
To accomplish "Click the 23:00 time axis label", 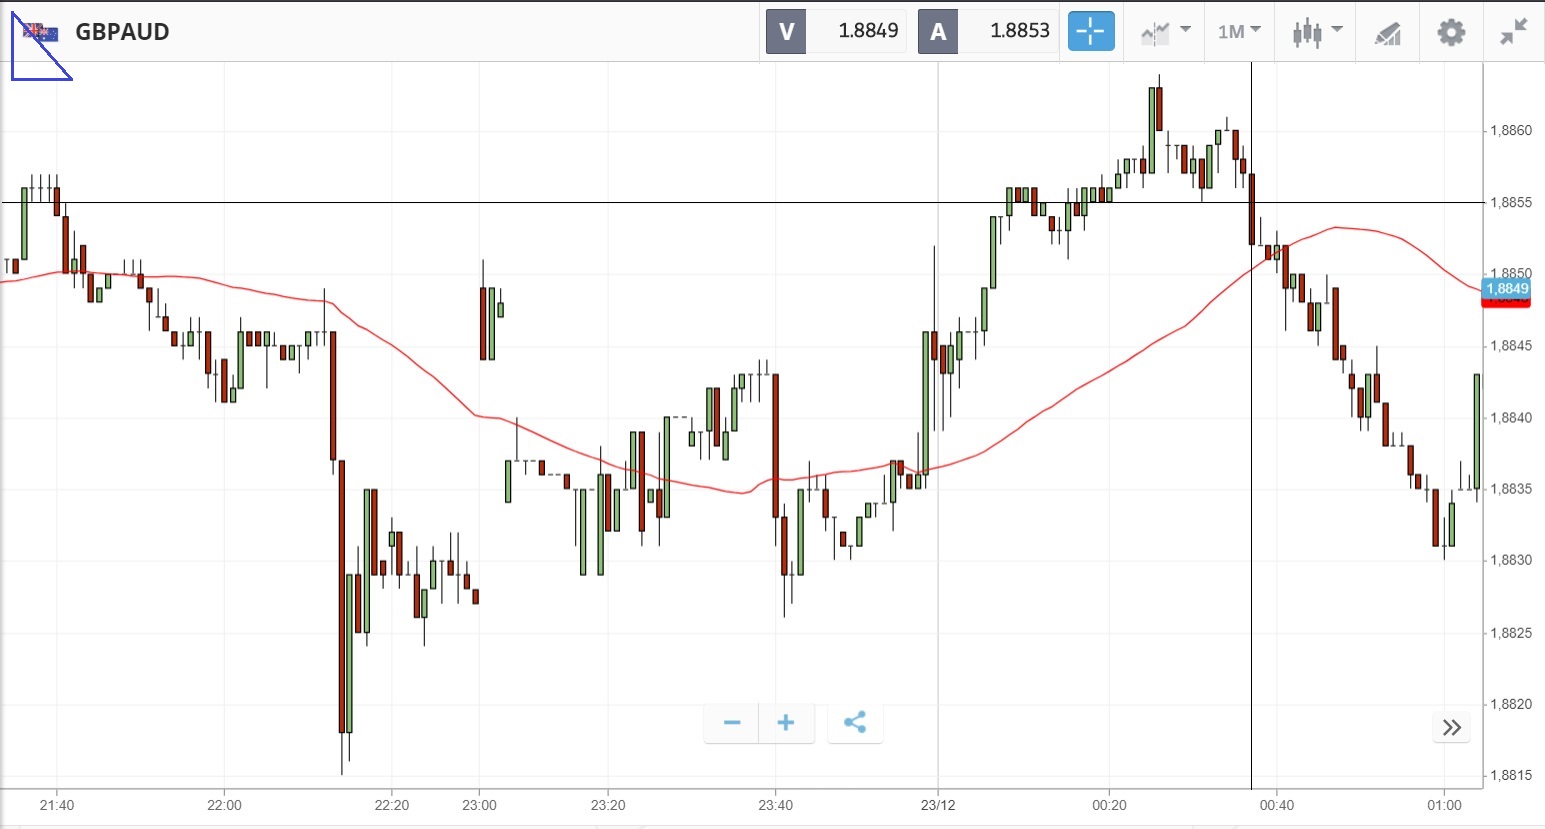I will click(x=480, y=805).
